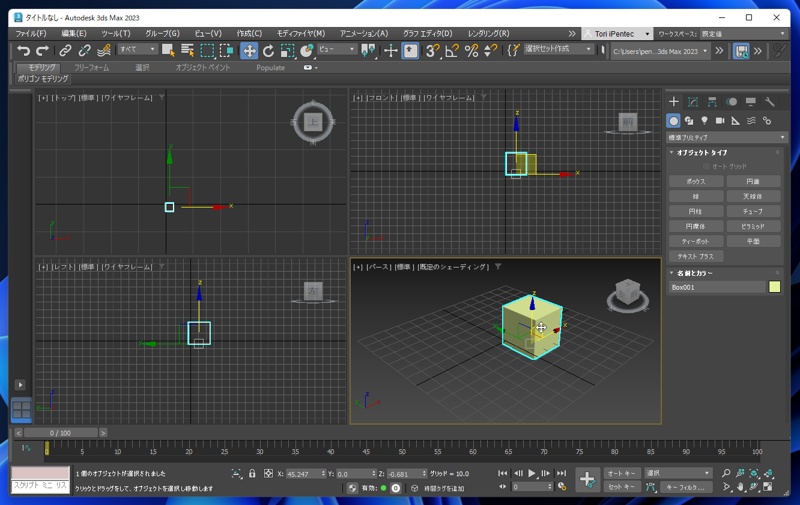Screen dimensions: 800x505
Task: Toggle the Selection Lock padlock icon
Action: pyautogui.click(x=252, y=473)
